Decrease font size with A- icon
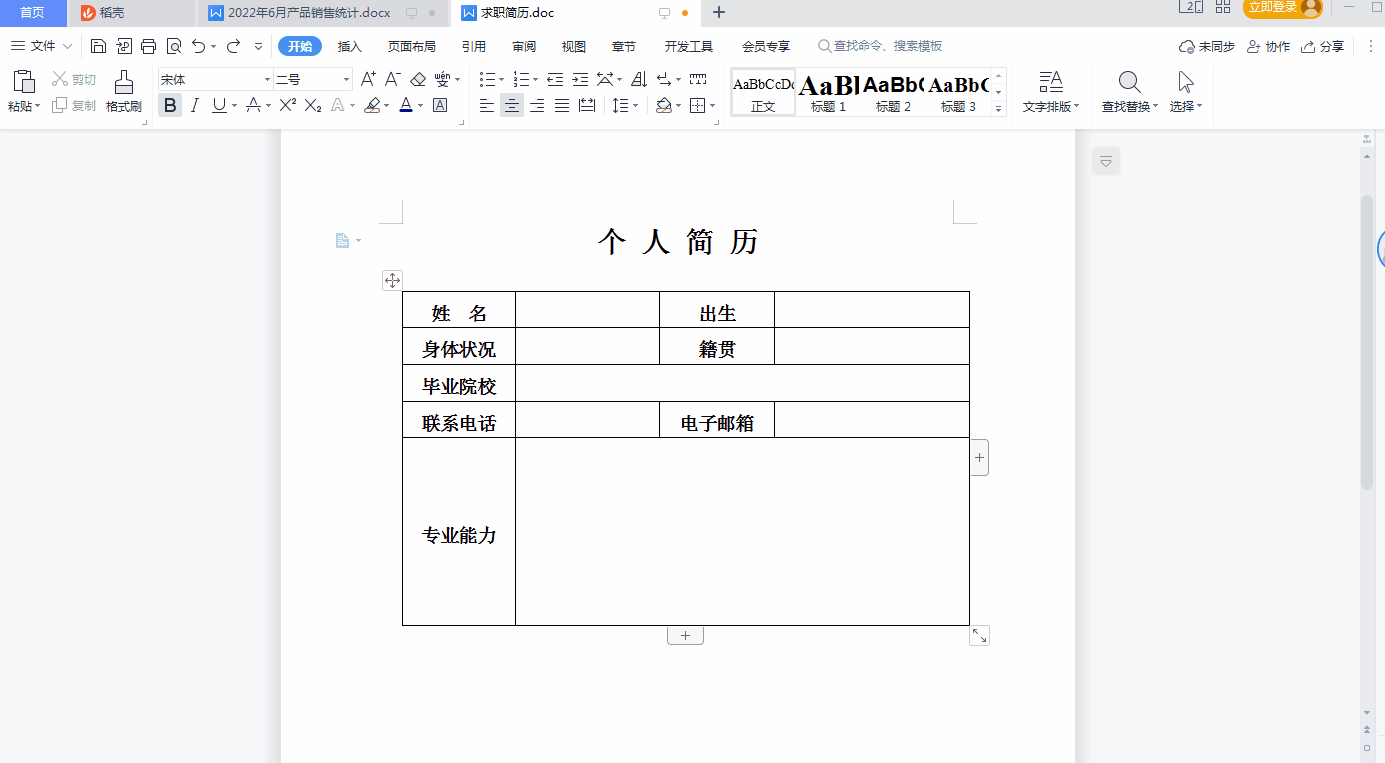 point(393,79)
